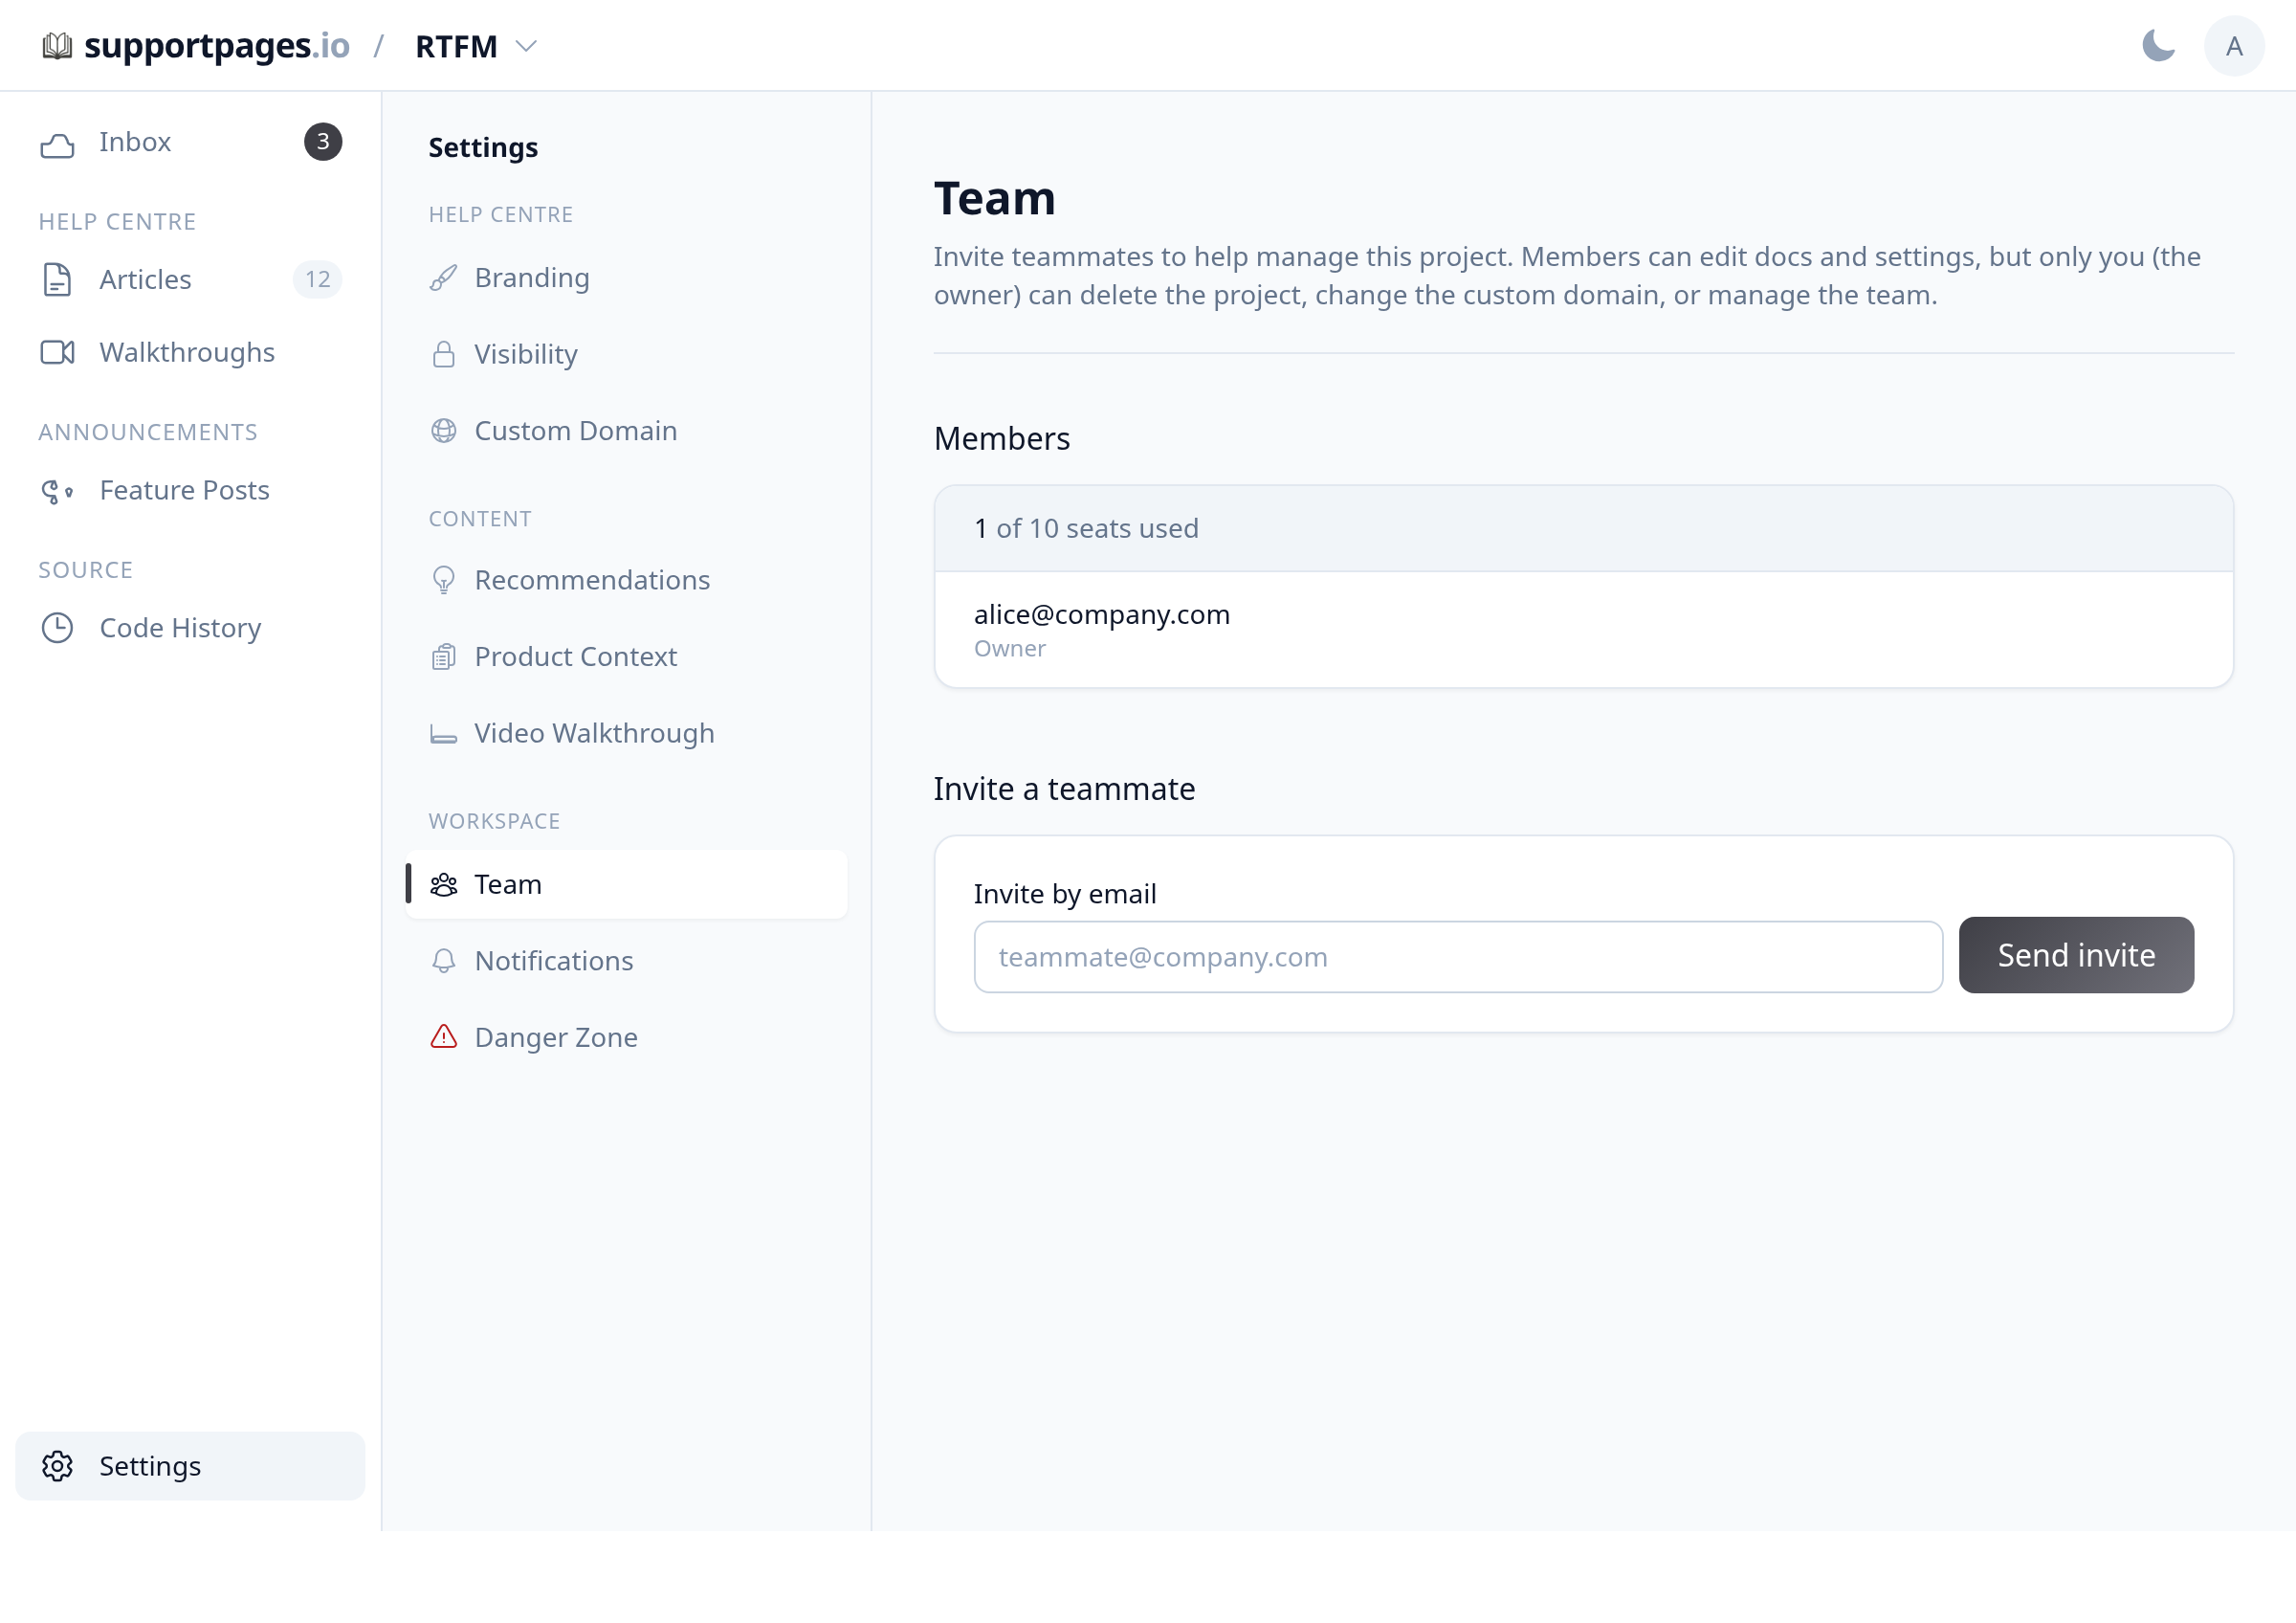
Task: Click the Code History label in sidebar
Action: [x=180, y=628]
